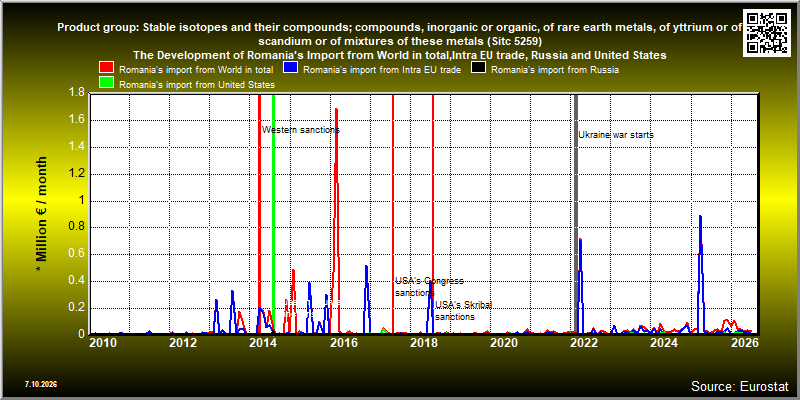The height and width of the screenshot is (400, 800).
Task: Click the y-axis value 1.8
Action: (77, 93)
